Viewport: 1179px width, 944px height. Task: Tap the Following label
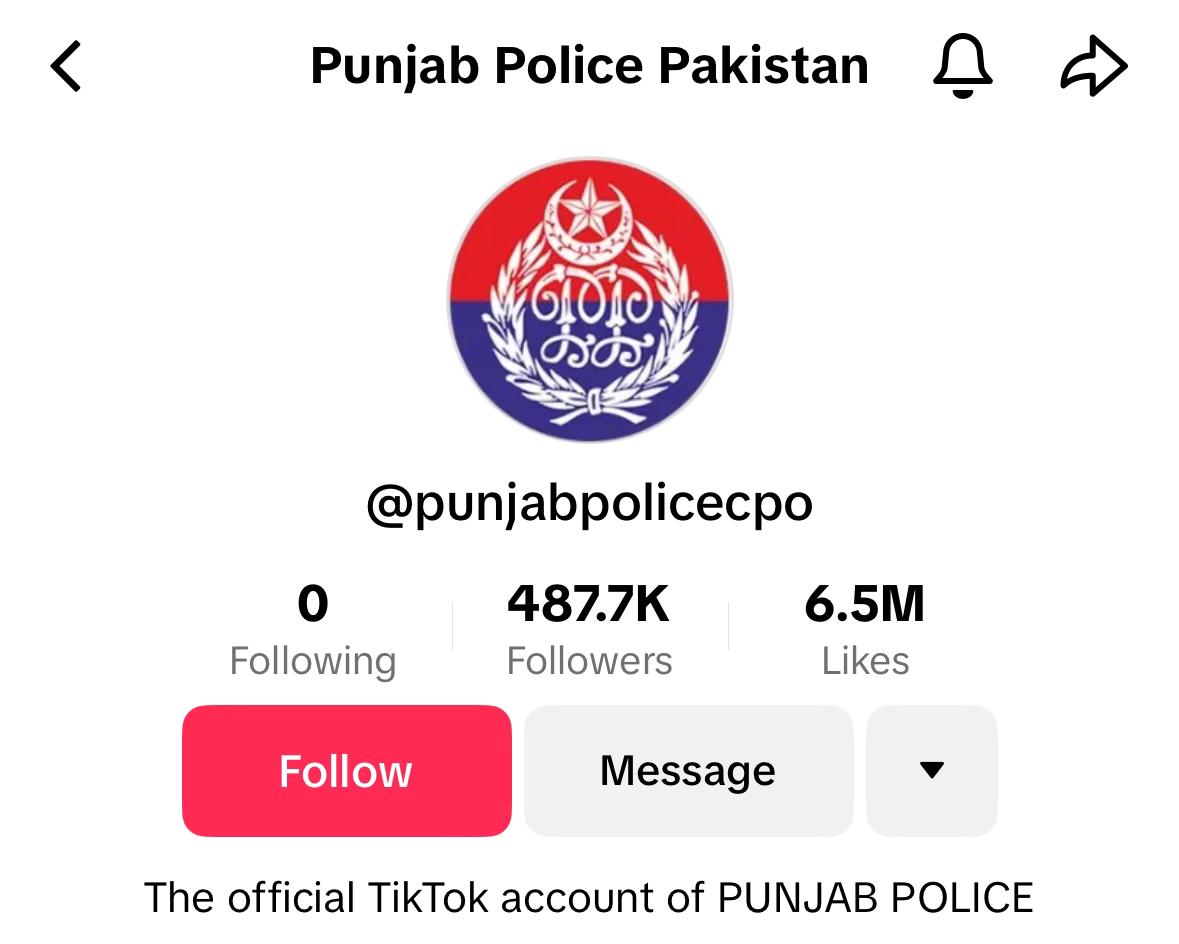[313, 661]
